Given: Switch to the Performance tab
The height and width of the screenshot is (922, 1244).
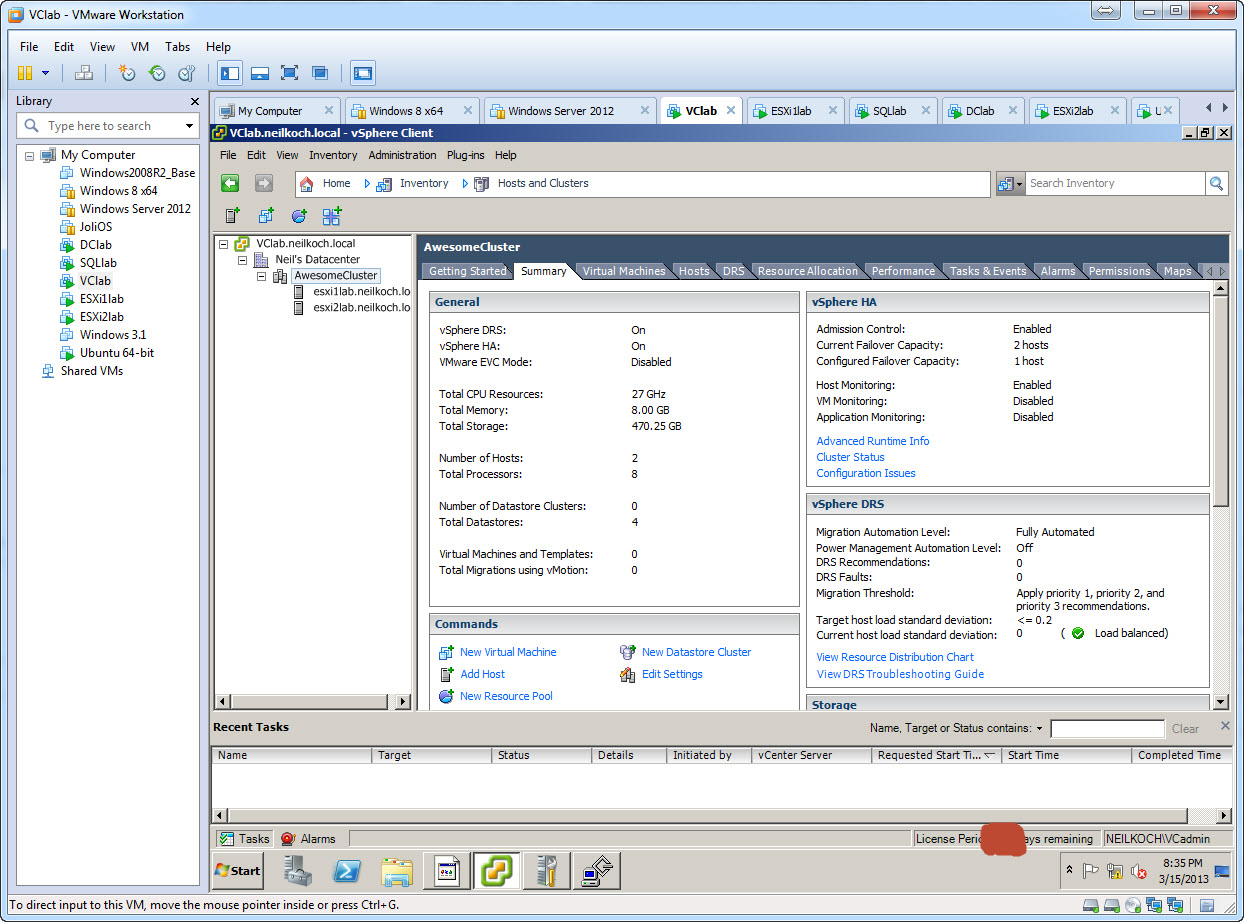Looking at the screenshot, I should [903, 271].
